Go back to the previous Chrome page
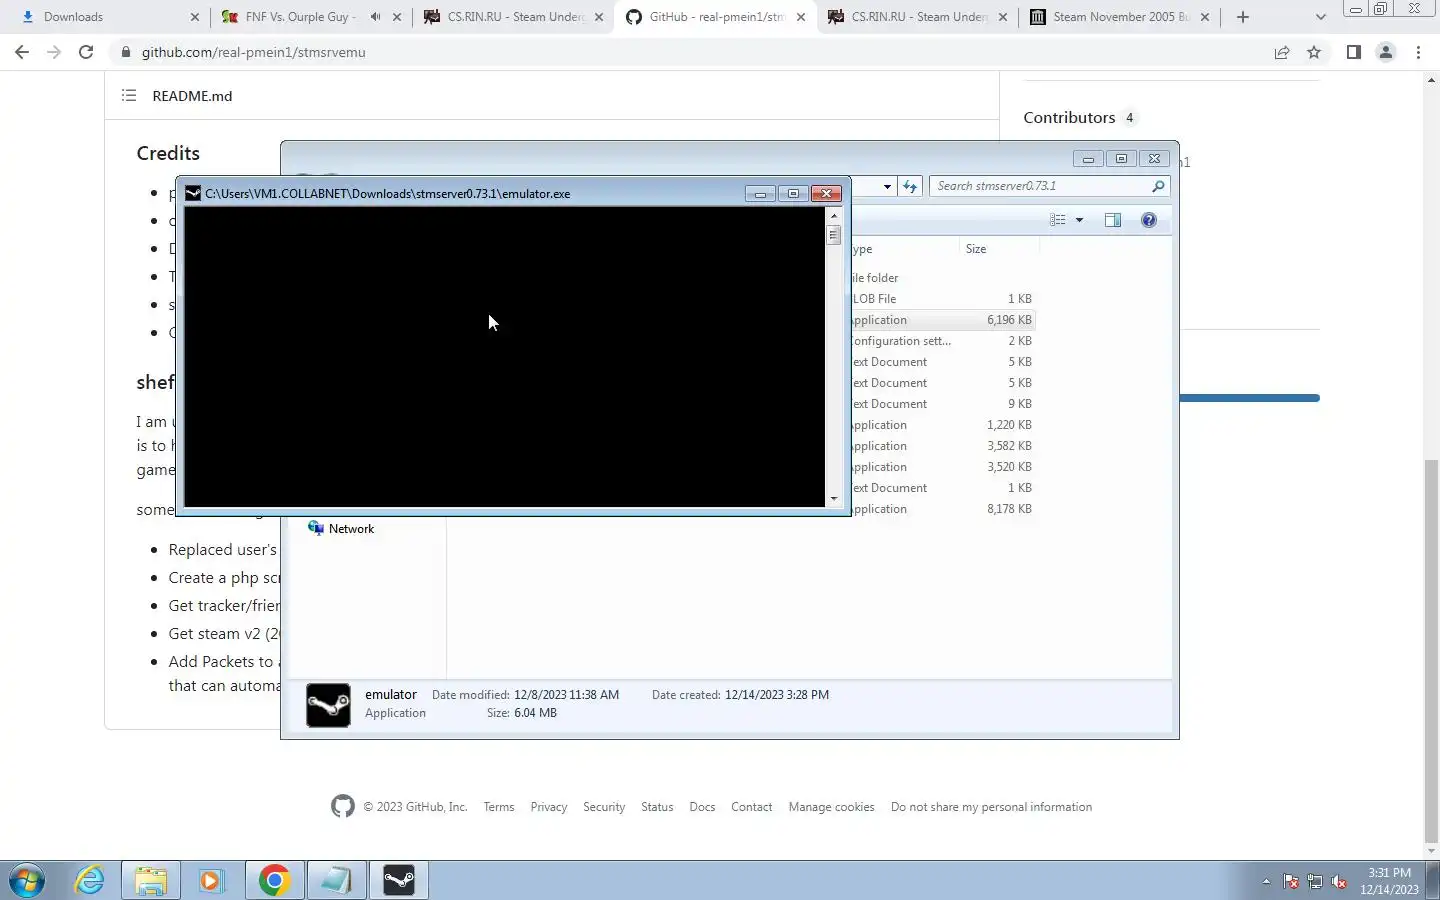 [x=22, y=52]
